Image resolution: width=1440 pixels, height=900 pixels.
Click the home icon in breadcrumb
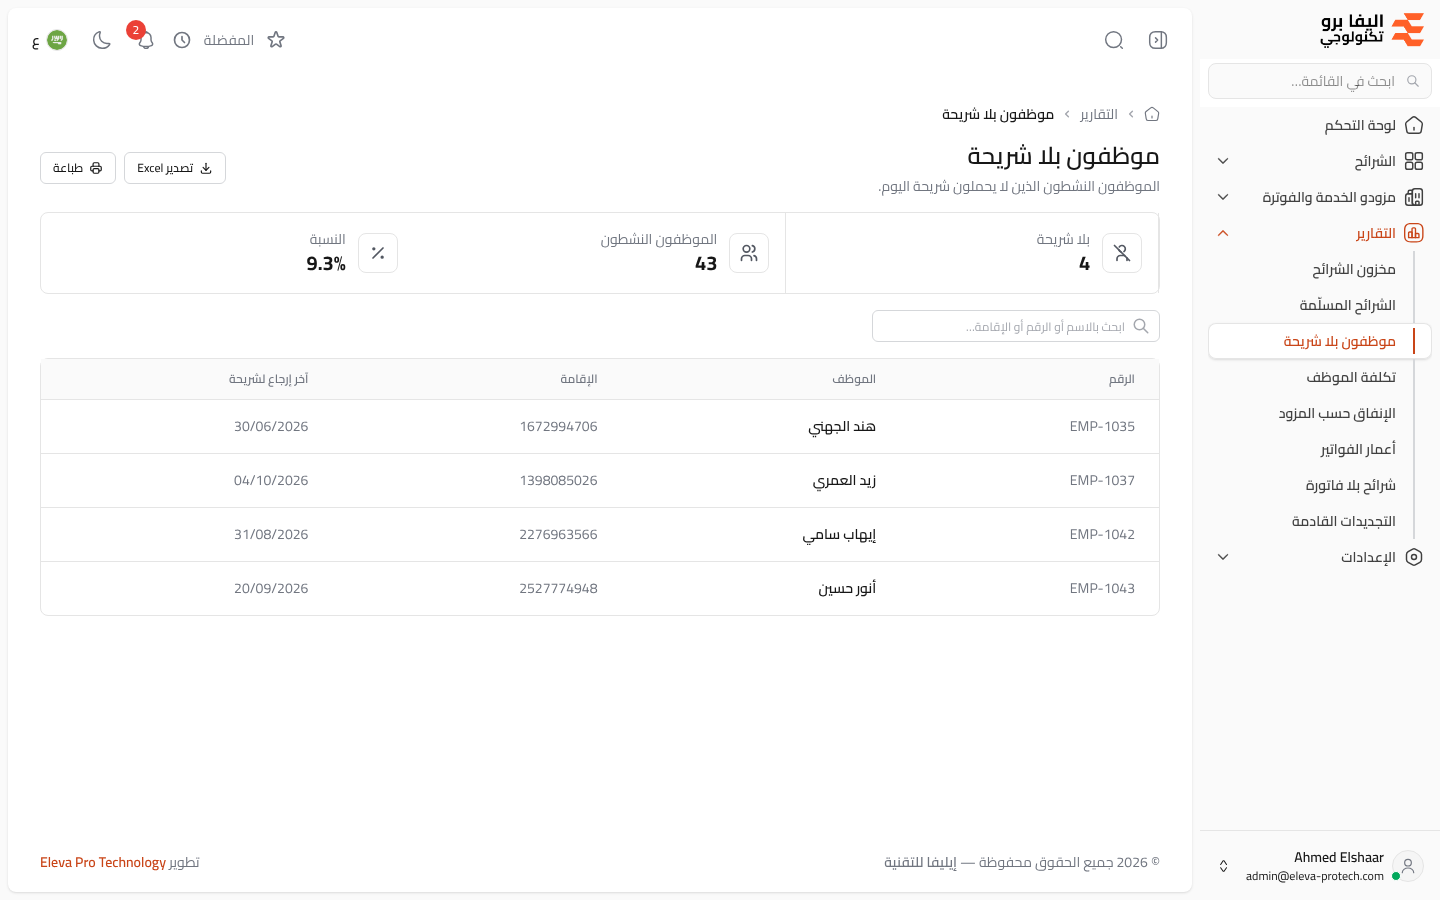(1152, 114)
